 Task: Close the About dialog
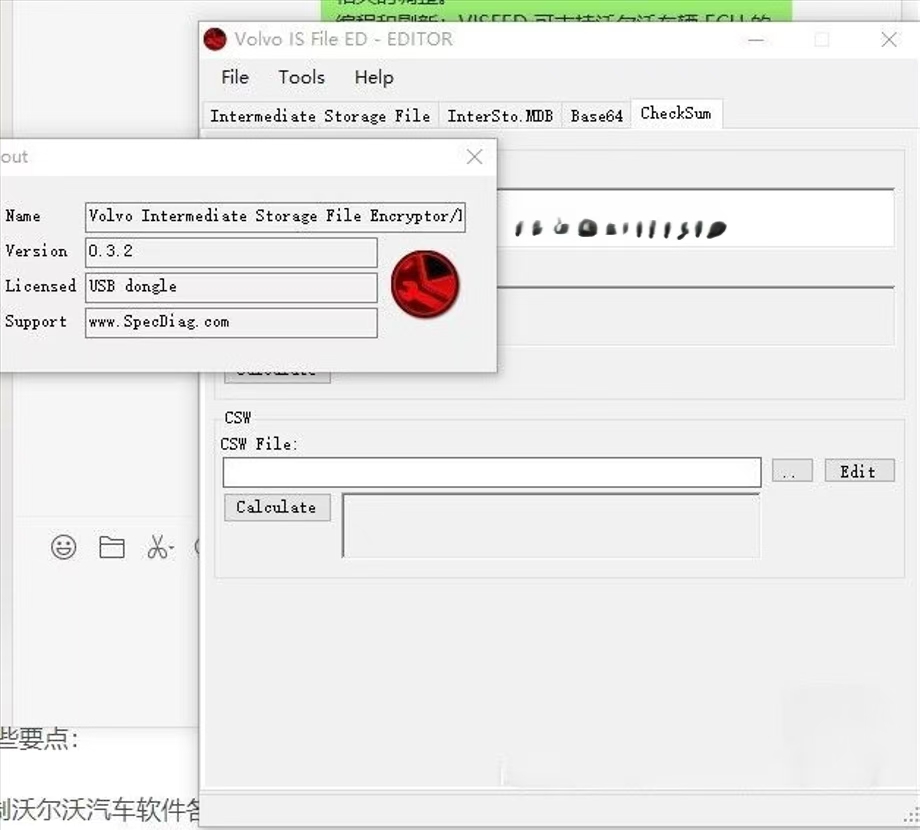point(474,157)
